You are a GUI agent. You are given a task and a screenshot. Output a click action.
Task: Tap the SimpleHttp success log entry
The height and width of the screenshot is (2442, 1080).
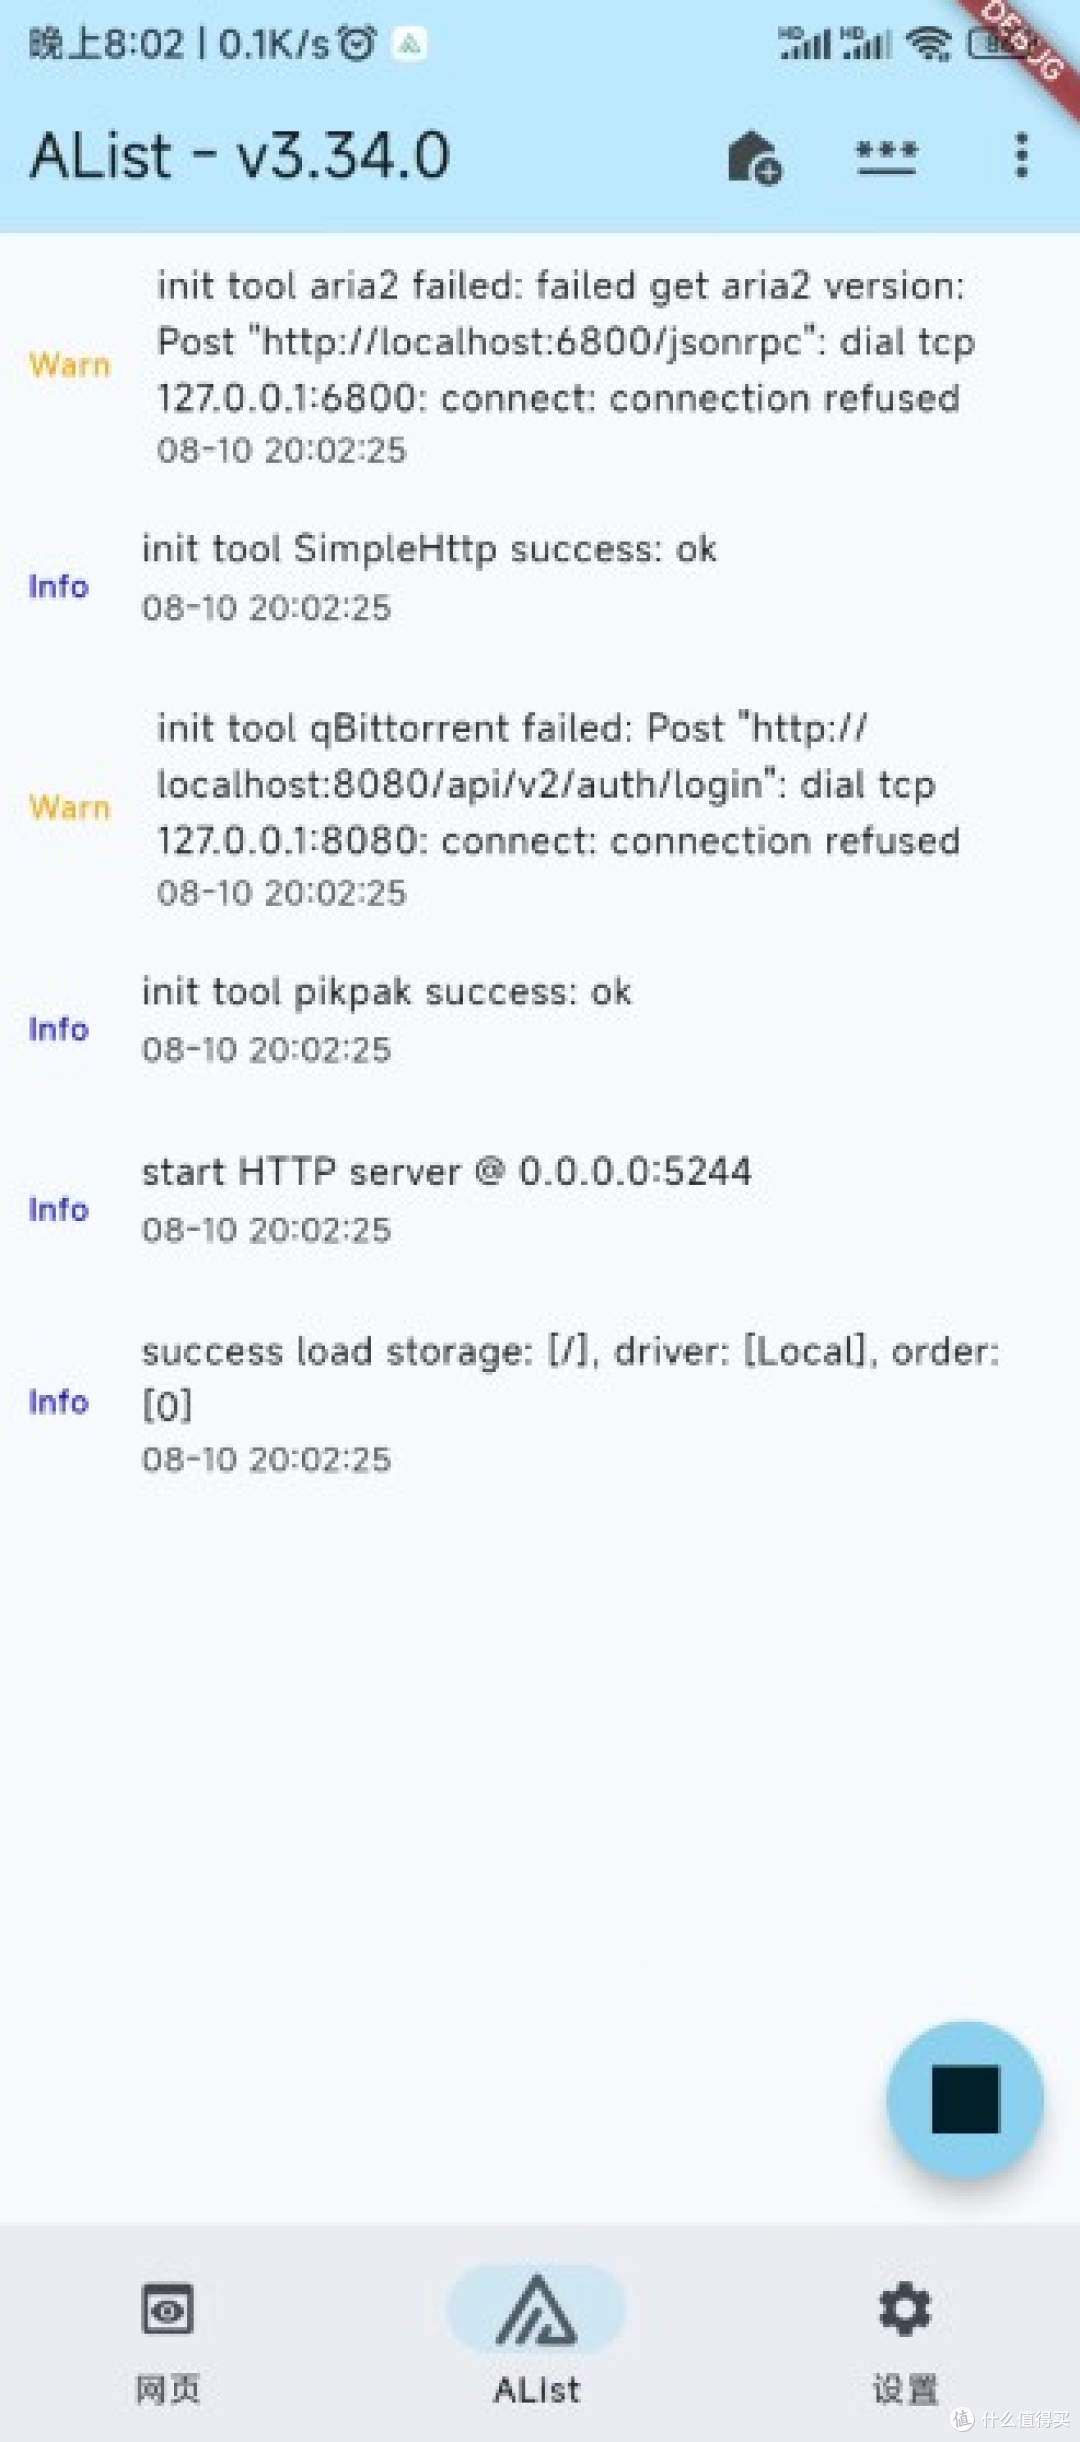tap(430, 577)
